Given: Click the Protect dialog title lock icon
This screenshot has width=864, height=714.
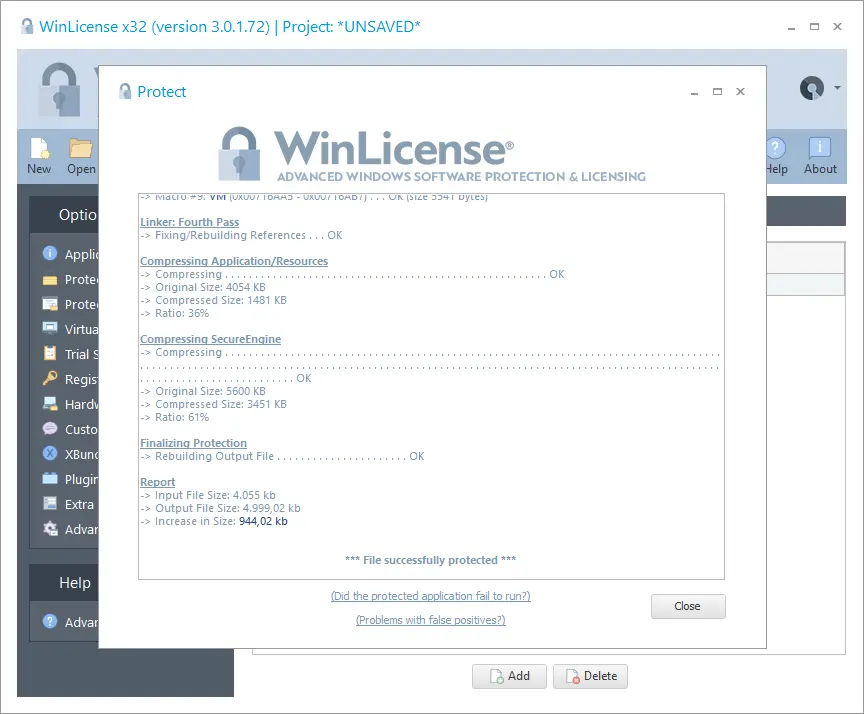Looking at the screenshot, I should (x=125, y=91).
